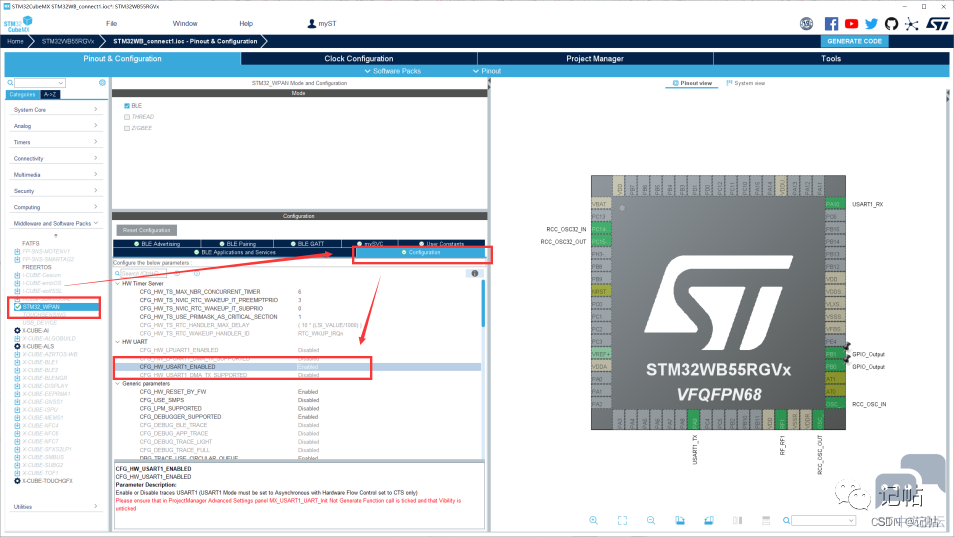This screenshot has width=954, height=537.
Task: Expand the Multimedia category
Action: click(55, 175)
